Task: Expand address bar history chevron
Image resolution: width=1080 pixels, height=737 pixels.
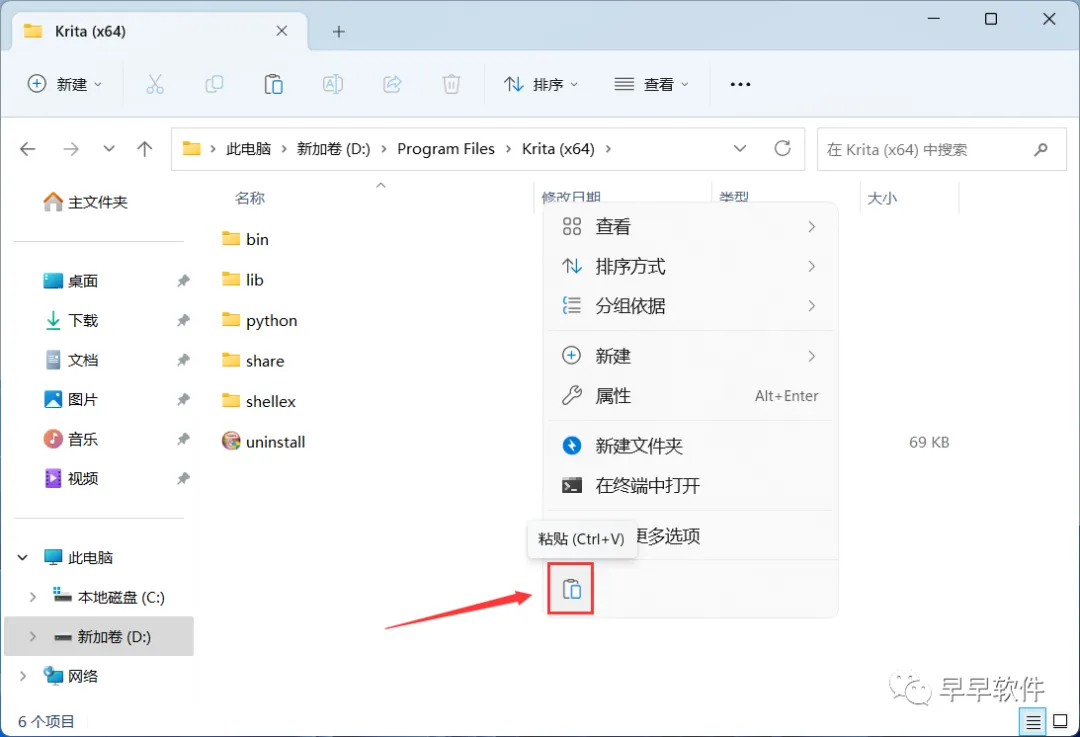Action: pyautogui.click(x=740, y=149)
